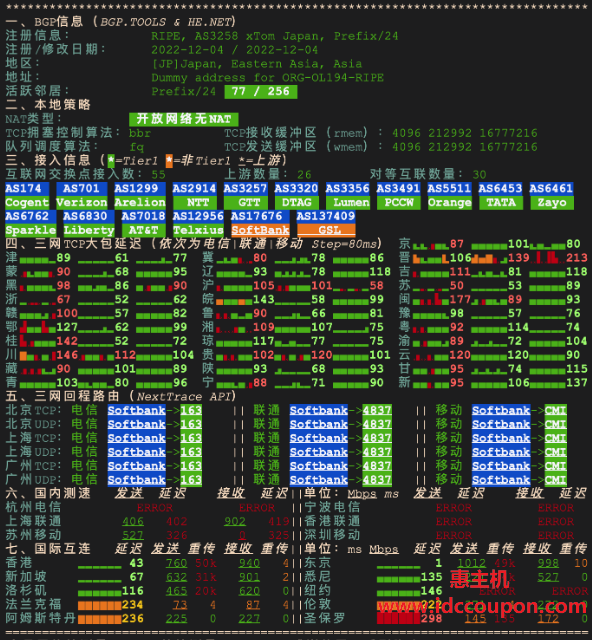Image resolution: width=592 pixels, height=640 pixels.
Task: Select the underlined 406 in the 上海联通 row
Action: point(133,522)
